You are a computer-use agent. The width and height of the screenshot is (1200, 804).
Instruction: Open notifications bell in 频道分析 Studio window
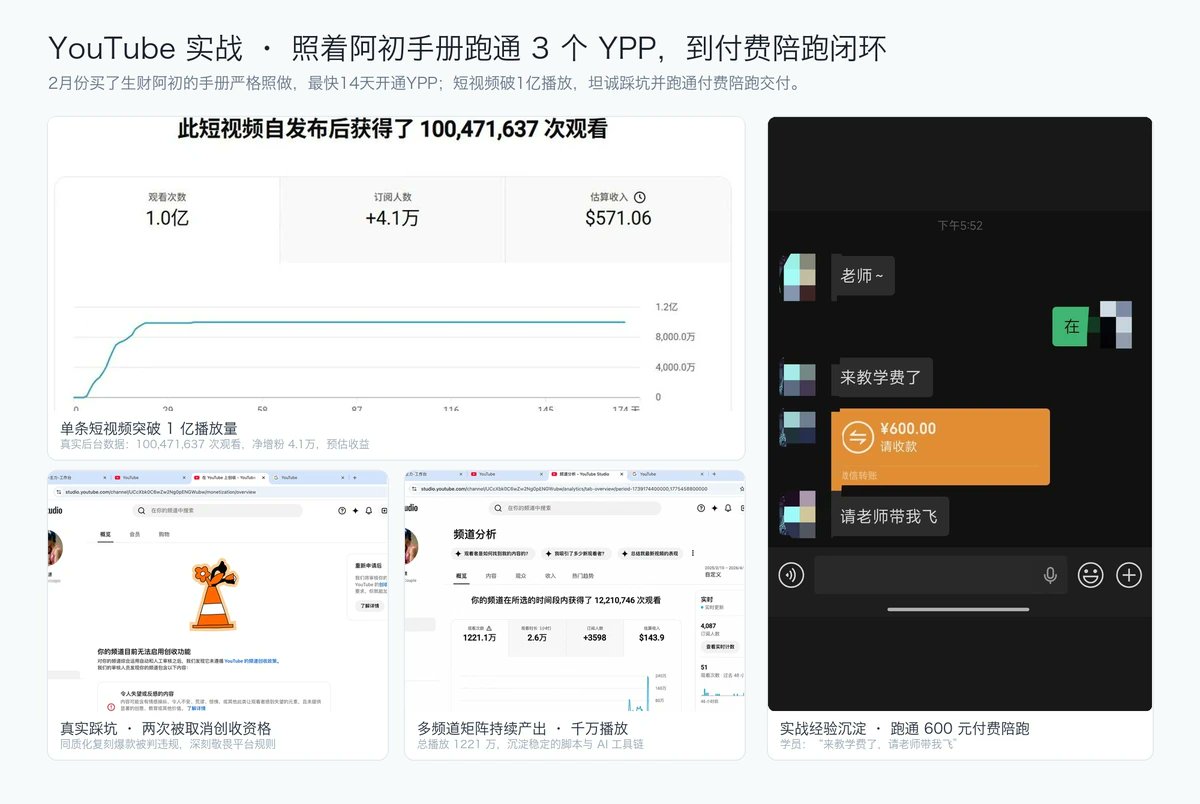[728, 508]
